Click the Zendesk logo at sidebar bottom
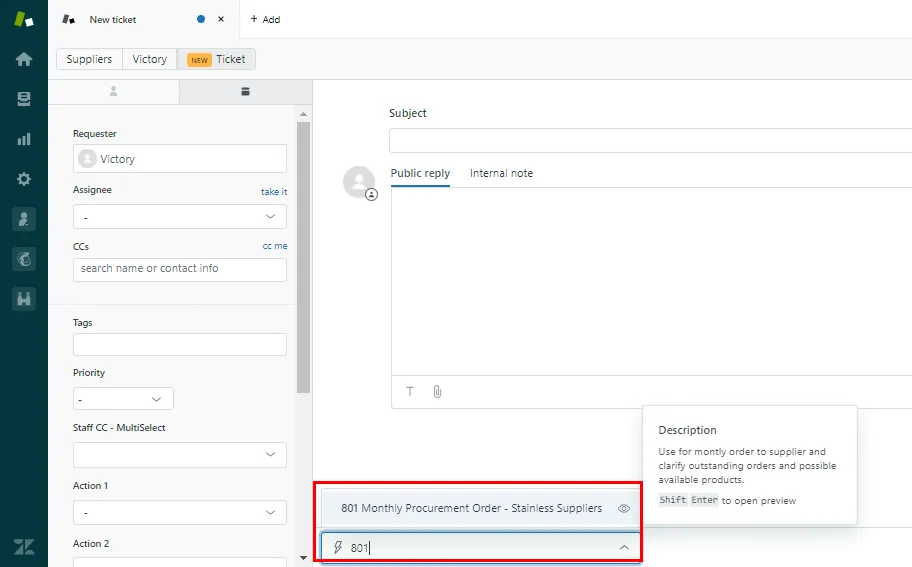 tap(24, 547)
